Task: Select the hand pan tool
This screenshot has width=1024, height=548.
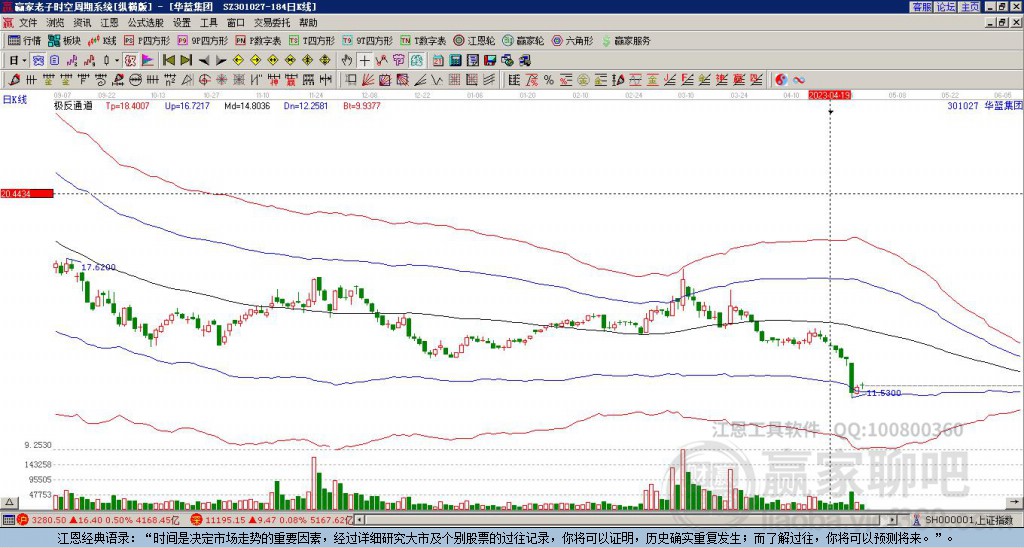Action: coord(347,61)
